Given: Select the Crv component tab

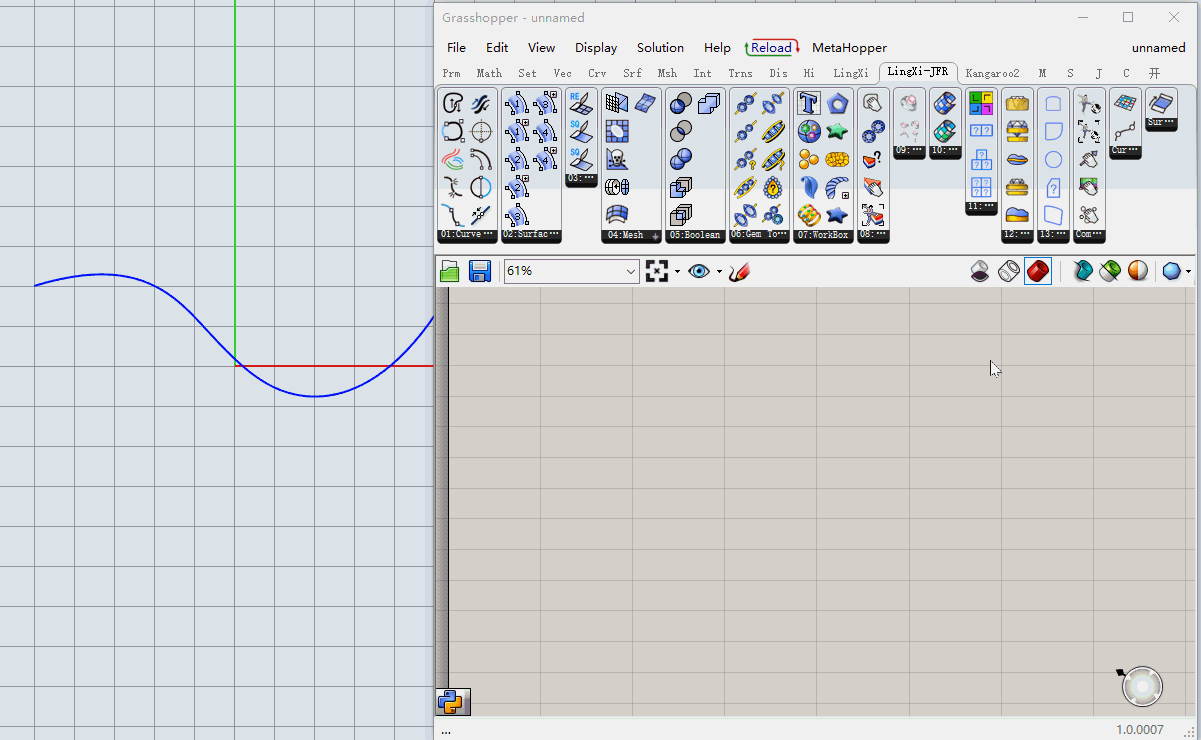Looking at the screenshot, I should (x=597, y=74).
